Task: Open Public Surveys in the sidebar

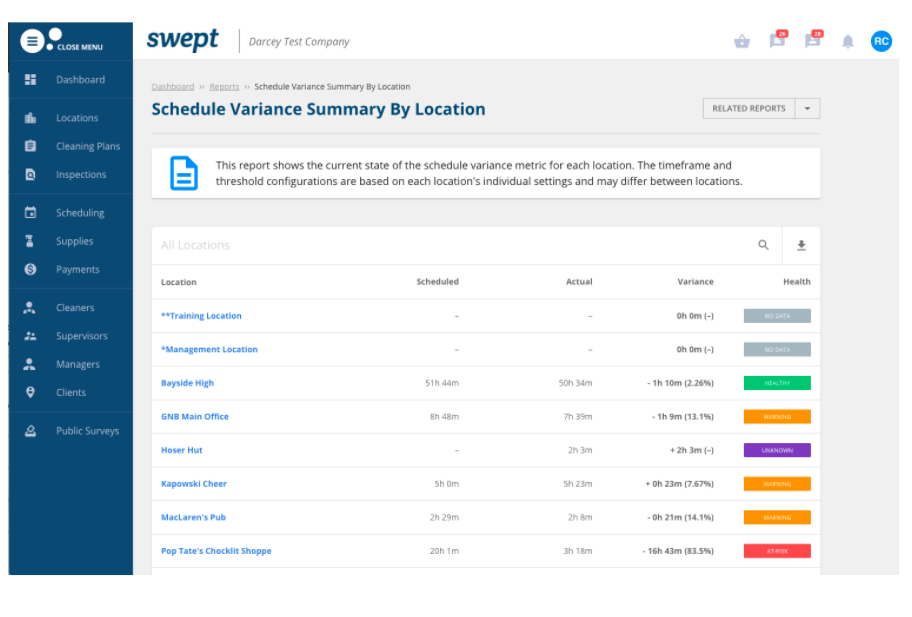Action: point(87,431)
